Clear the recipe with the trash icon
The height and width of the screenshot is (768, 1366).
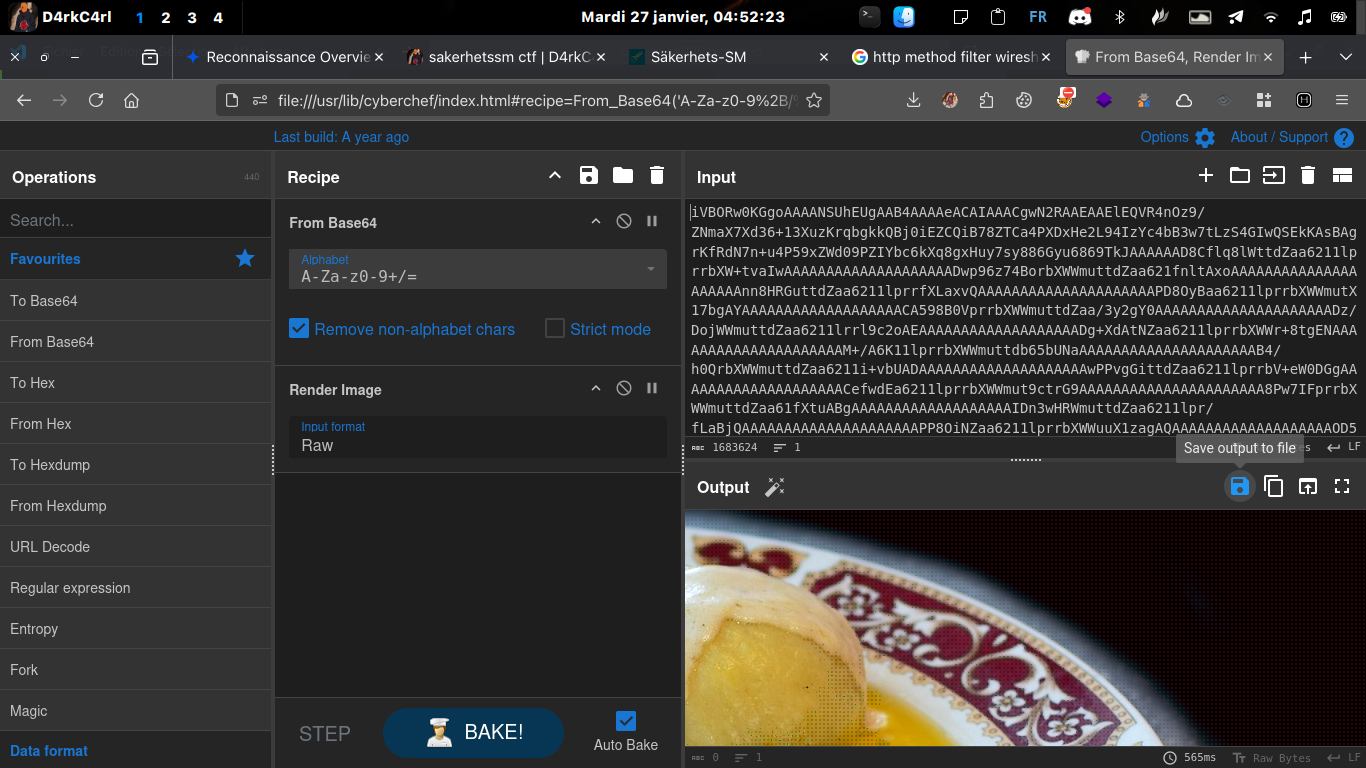point(657,175)
